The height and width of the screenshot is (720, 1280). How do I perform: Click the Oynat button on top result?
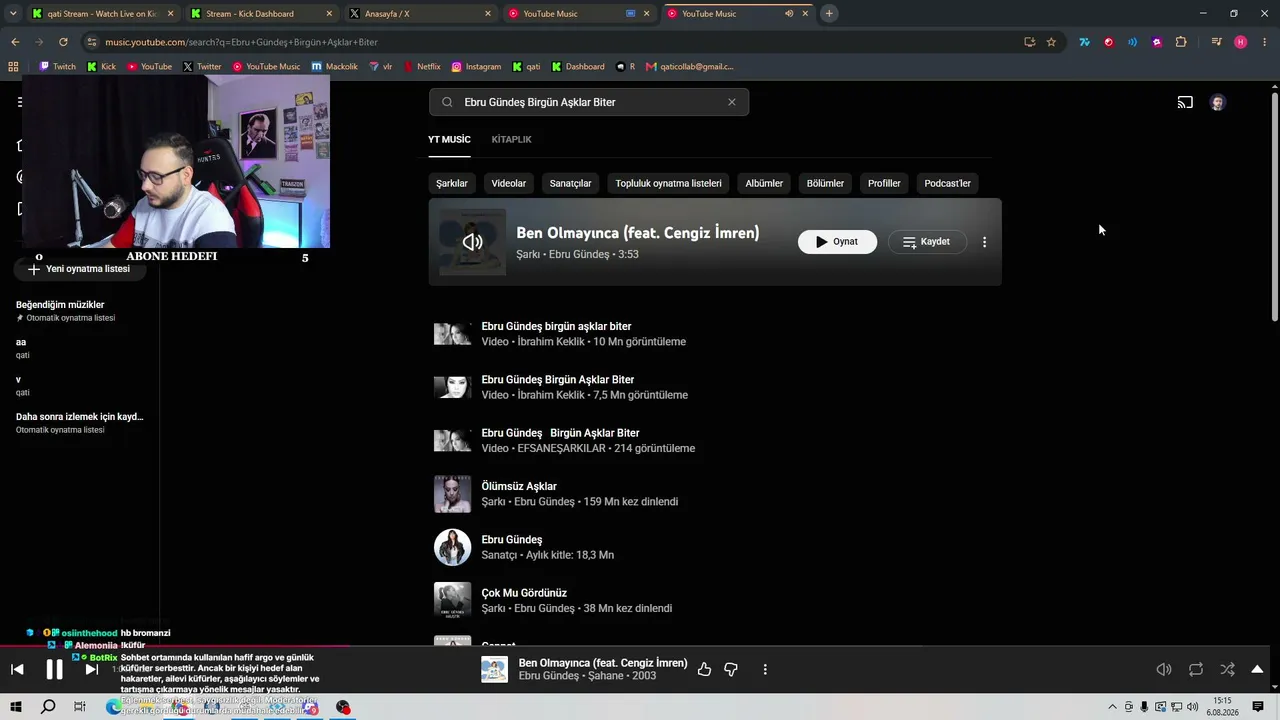837,242
